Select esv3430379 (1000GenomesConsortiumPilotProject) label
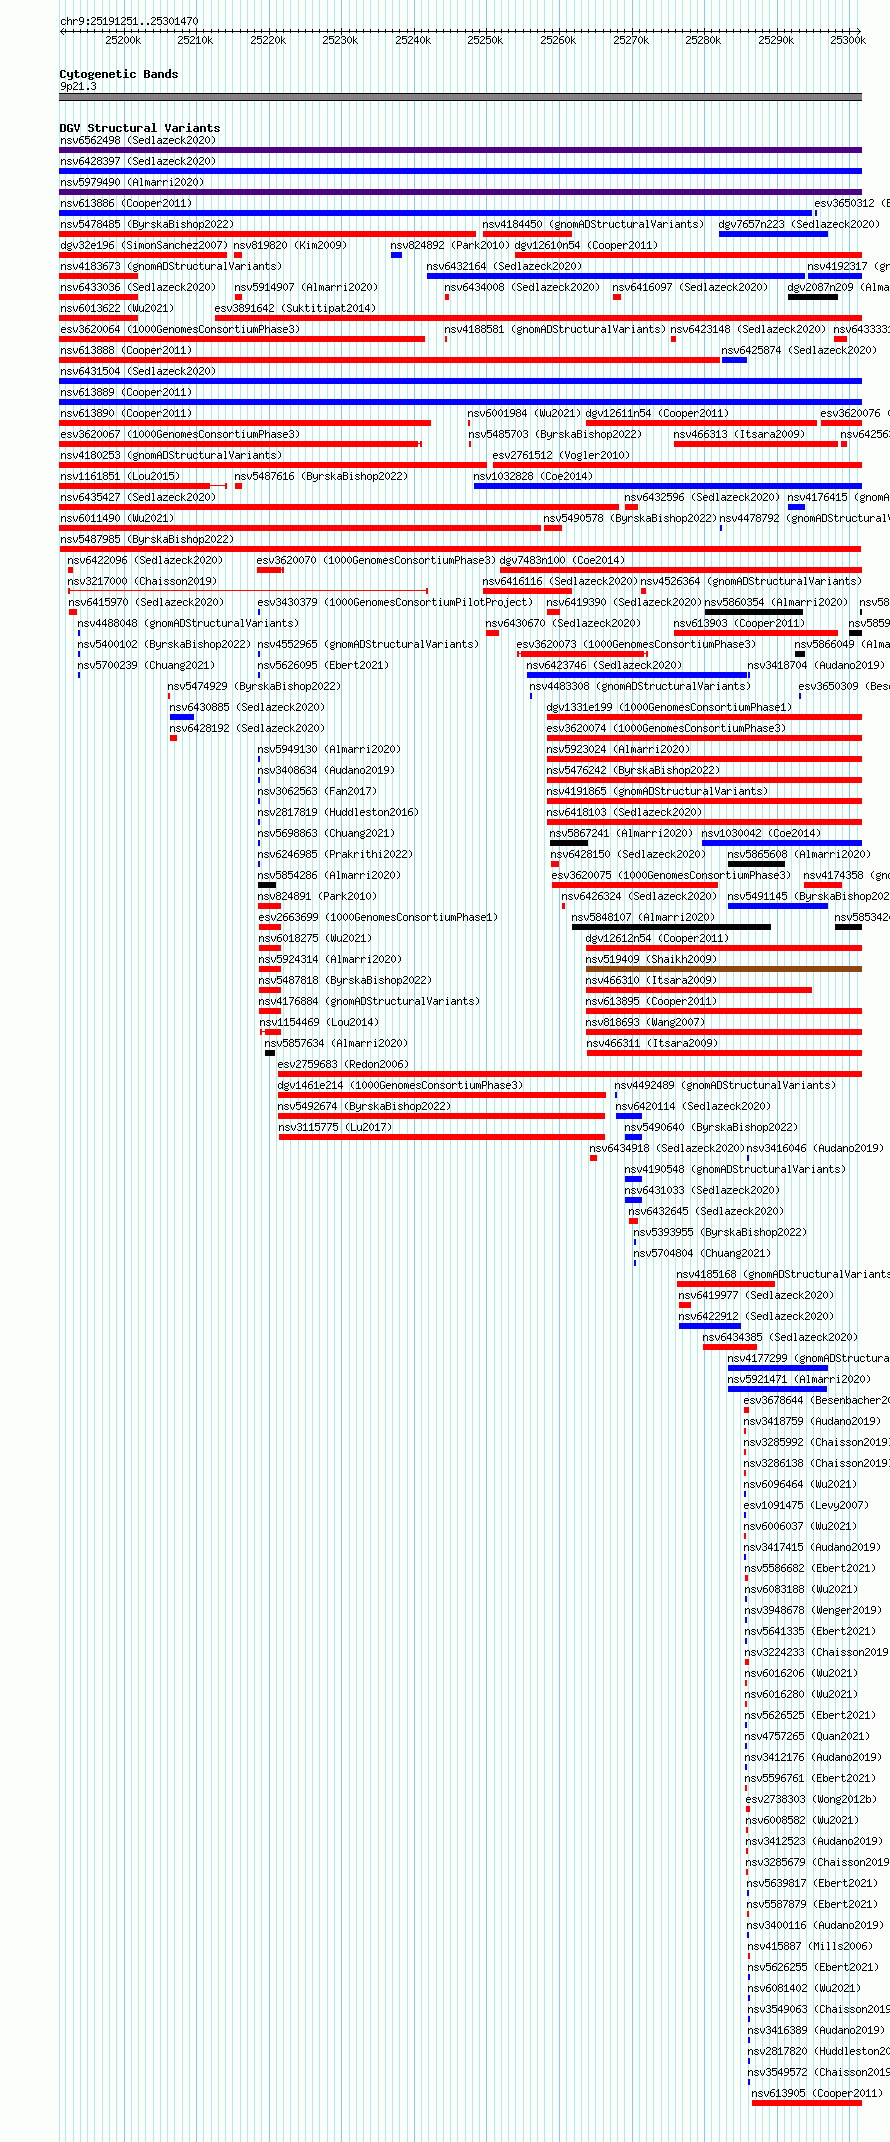890x2142 pixels. pyautogui.click(x=395, y=602)
